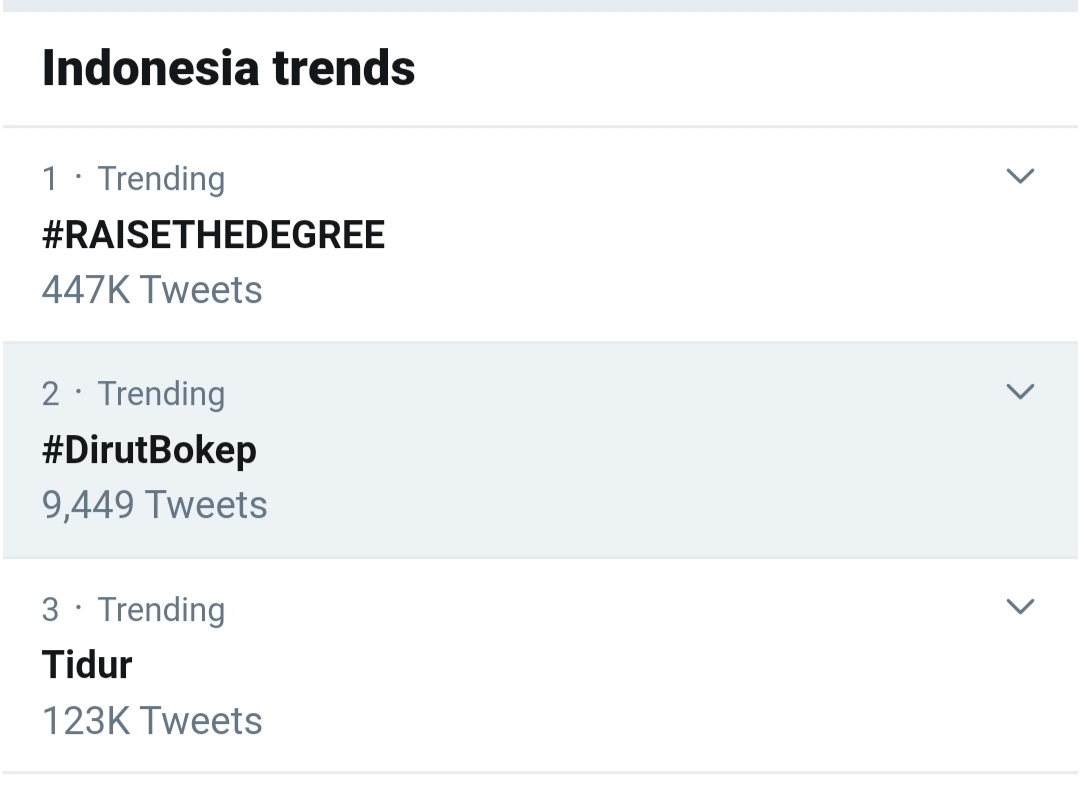The height and width of the screenshot is (810, 1080).
Task: Click the Trending label above #DirutBokep
Action: (161, 394)
